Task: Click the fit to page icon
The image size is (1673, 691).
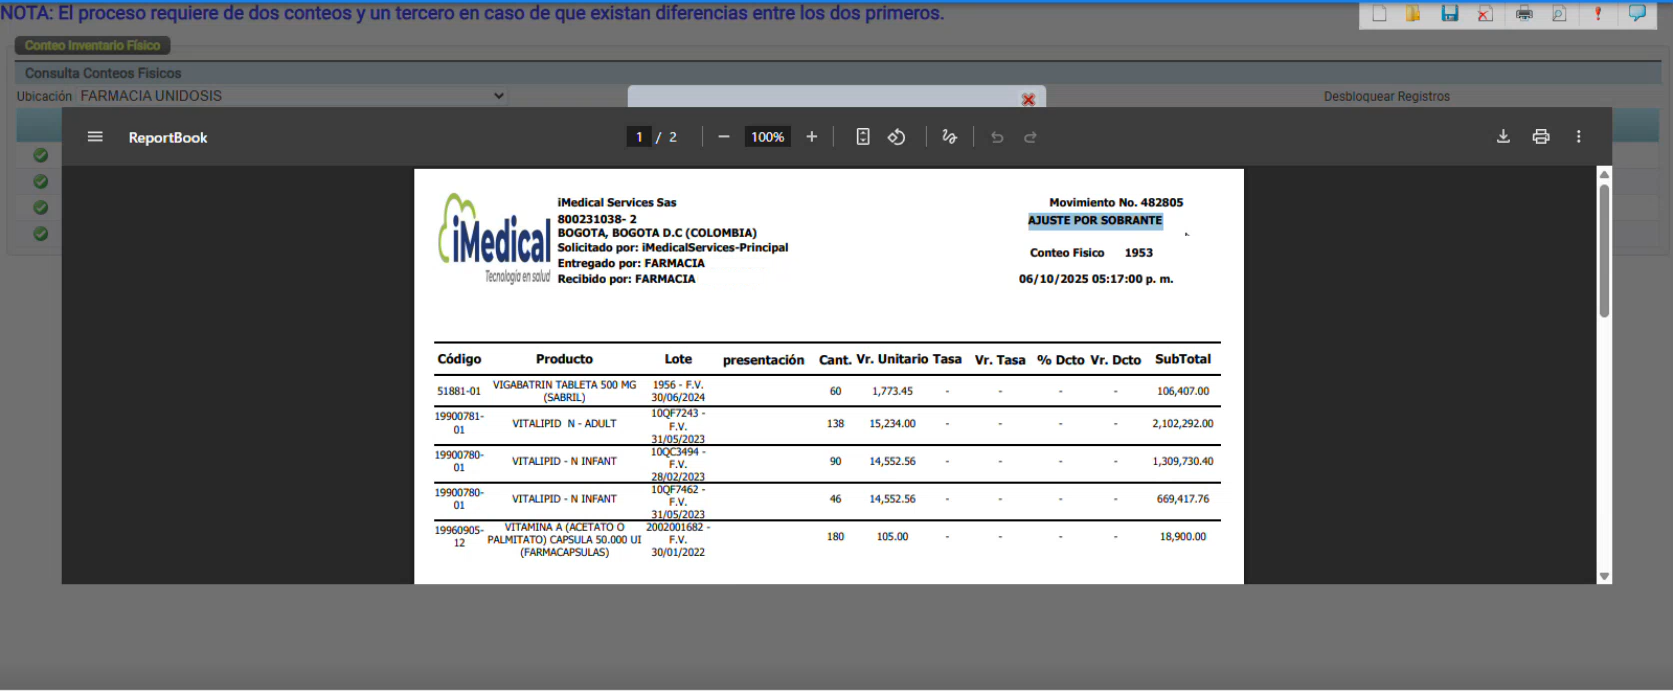Action: point(863,137)
